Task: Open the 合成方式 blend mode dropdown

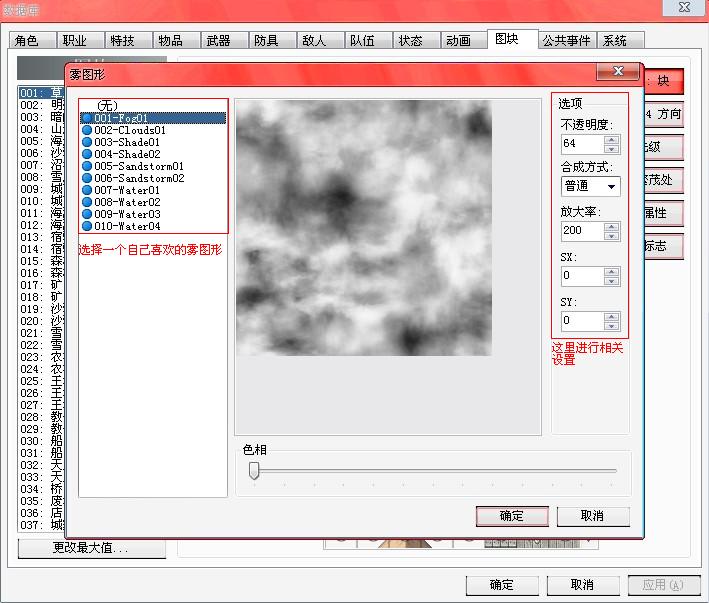Action: click(591, 186)
